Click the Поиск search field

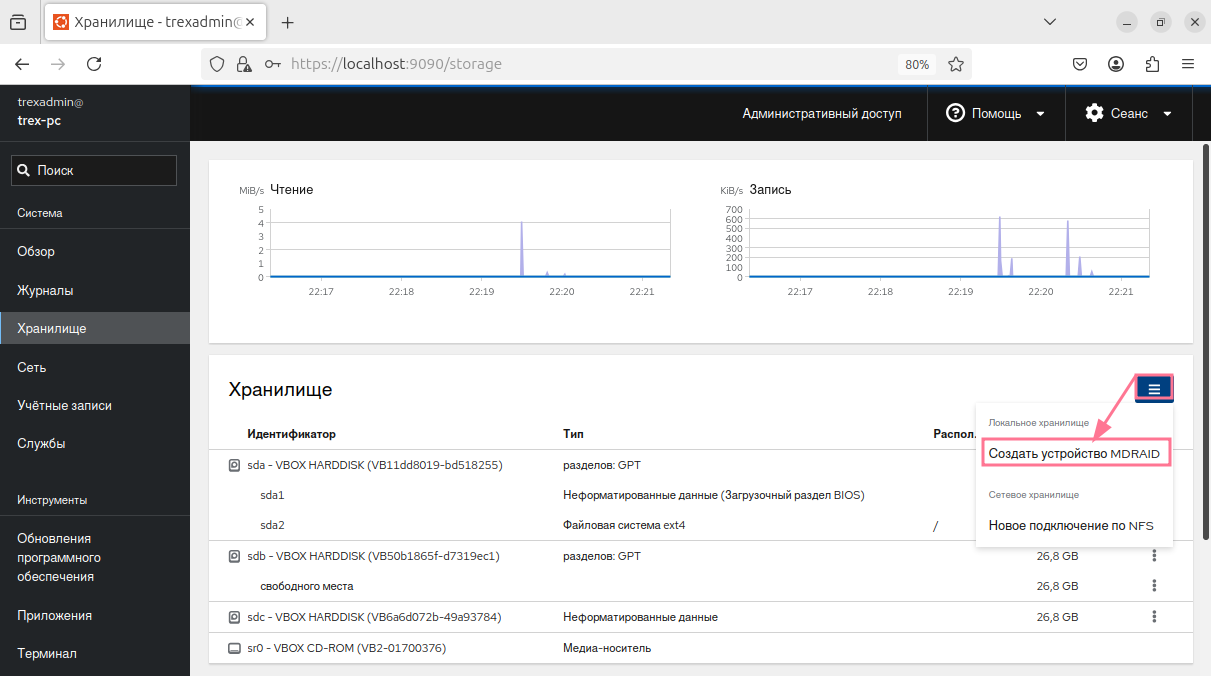coord(94,170)
